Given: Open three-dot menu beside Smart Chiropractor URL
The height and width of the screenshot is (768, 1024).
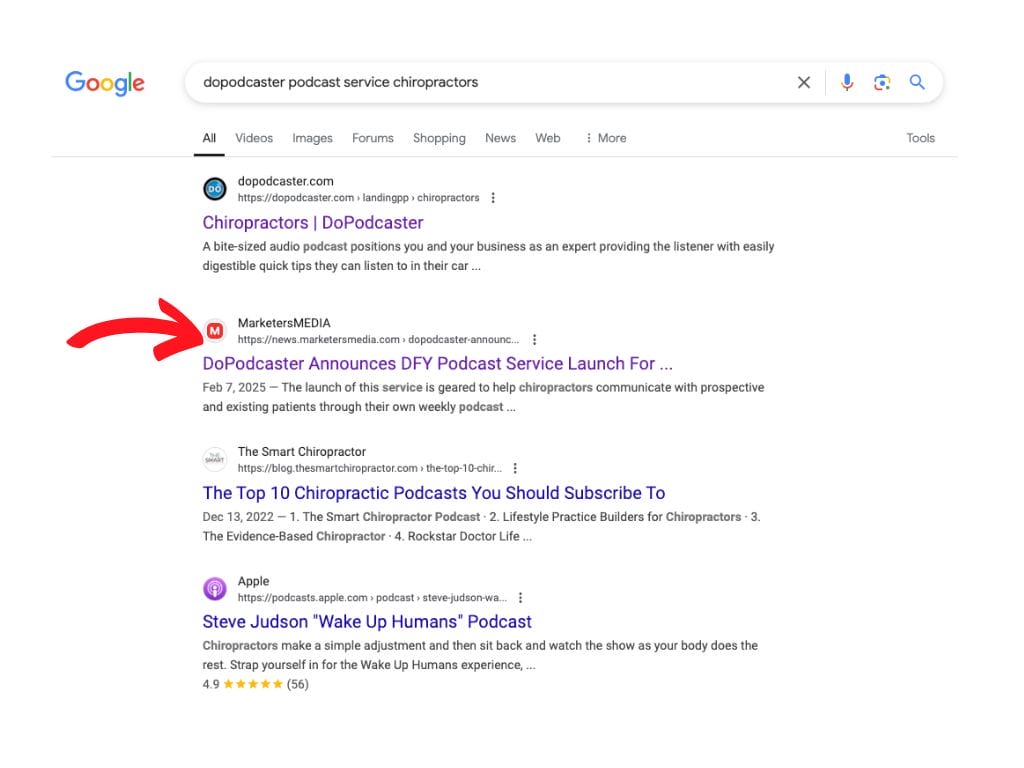Looking at the screenshot, I should click(x=515, y=468).
